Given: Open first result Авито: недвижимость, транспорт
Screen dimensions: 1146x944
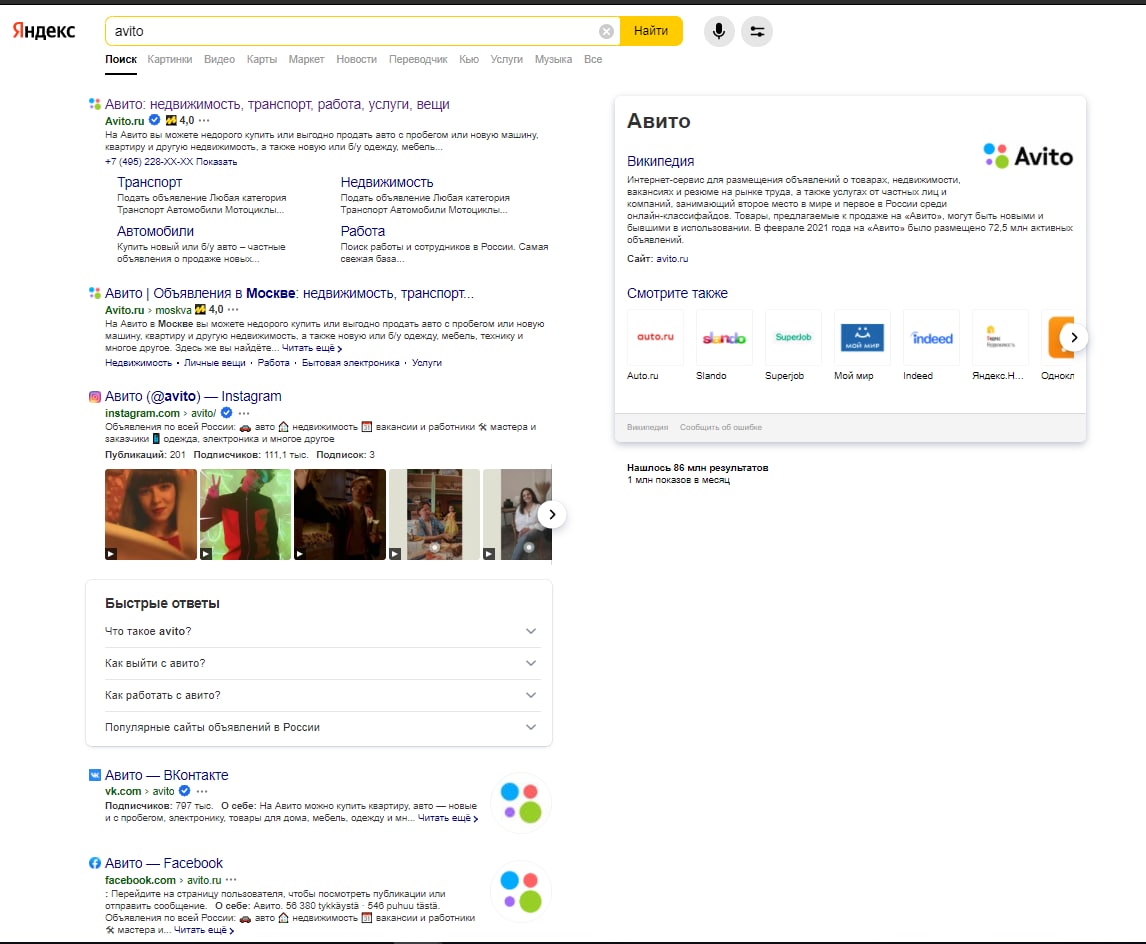Looking at the screenshot, I should click(277, 104).
